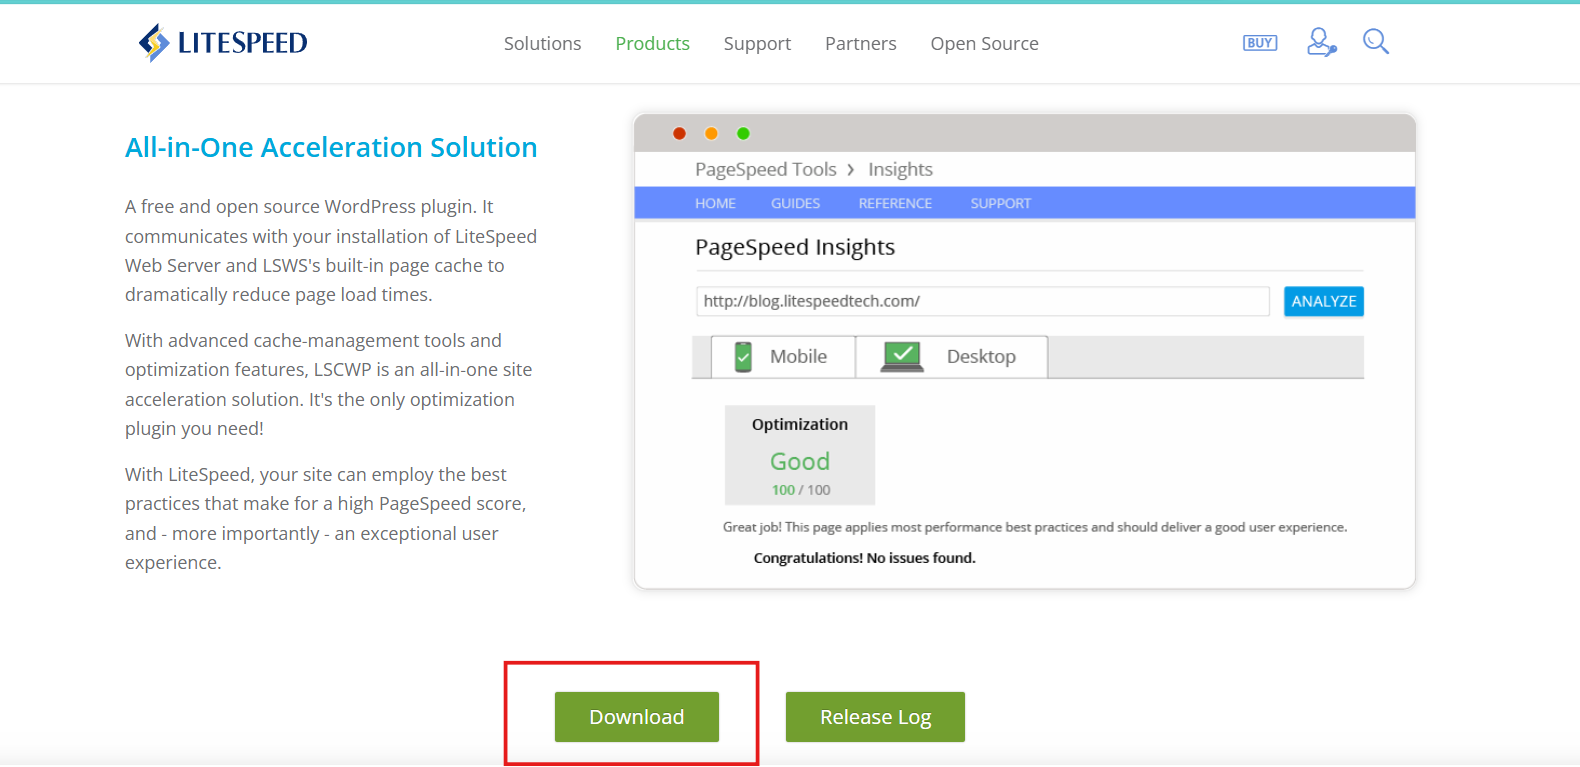Image resolution: width=1580 pixels, height=767 pixels.
Task: Open the Support menu
Action: [x=757, y=44]
